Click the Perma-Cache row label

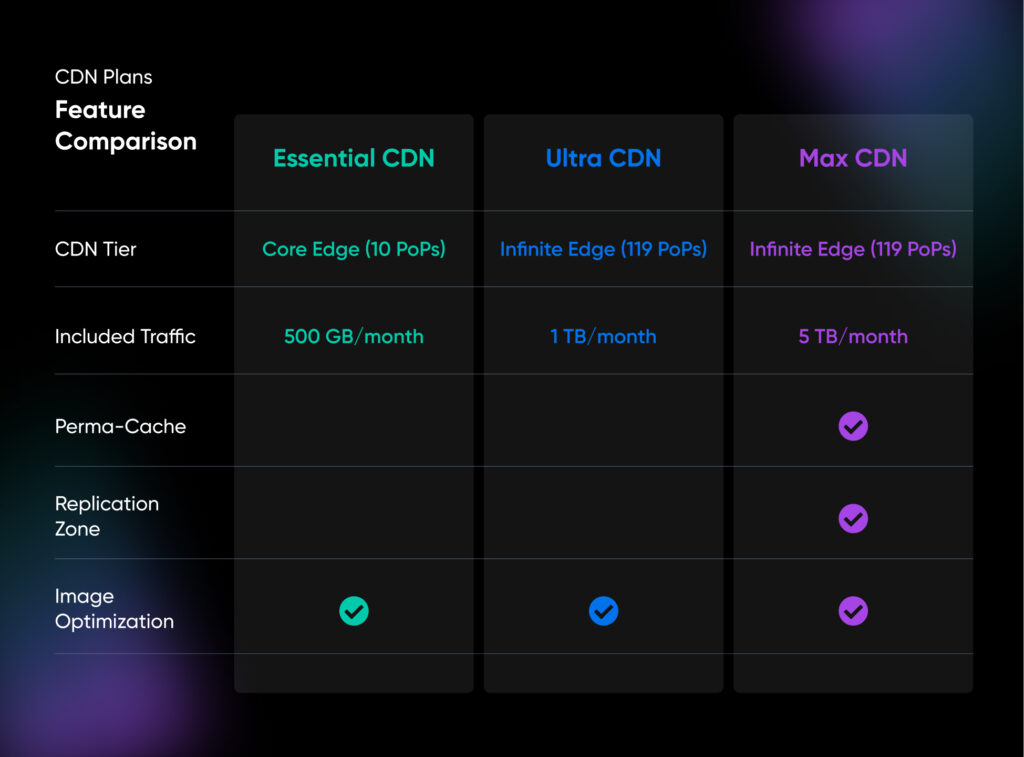pyautogui.click(x=120, y=426)
